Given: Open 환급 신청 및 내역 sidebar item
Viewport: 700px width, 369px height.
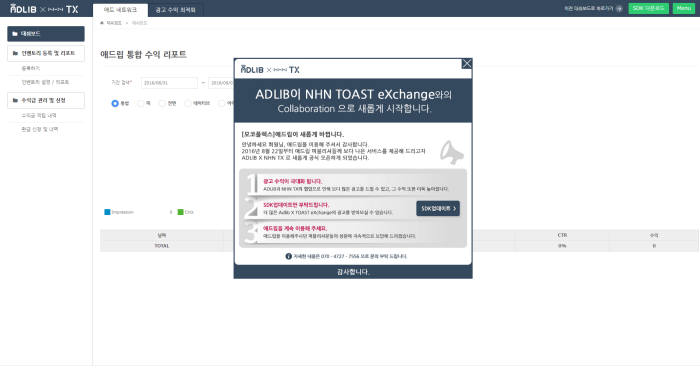Looking at the screenshot, I should point(40,129).
